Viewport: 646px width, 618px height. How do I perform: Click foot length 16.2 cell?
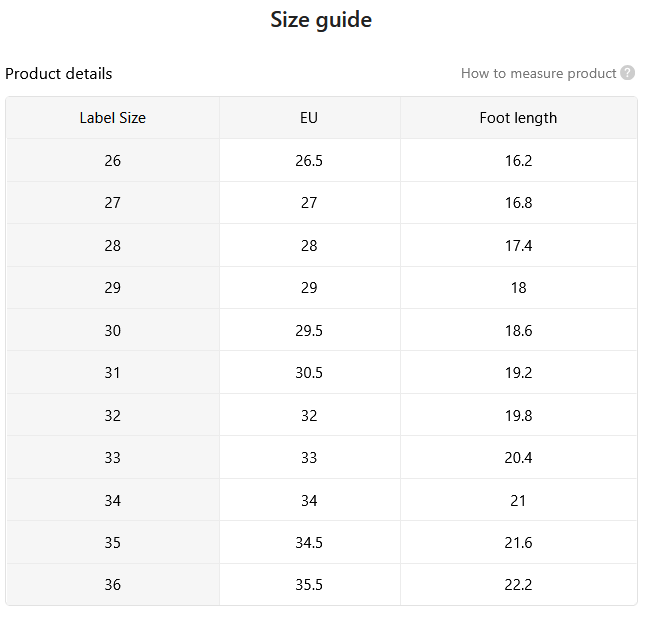518,160
